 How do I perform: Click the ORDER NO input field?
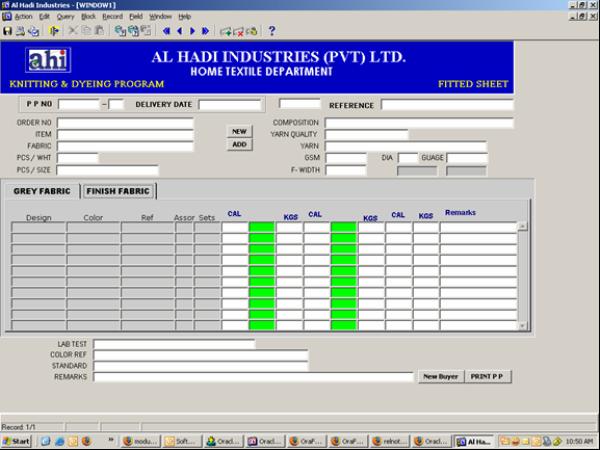point(125,123)
